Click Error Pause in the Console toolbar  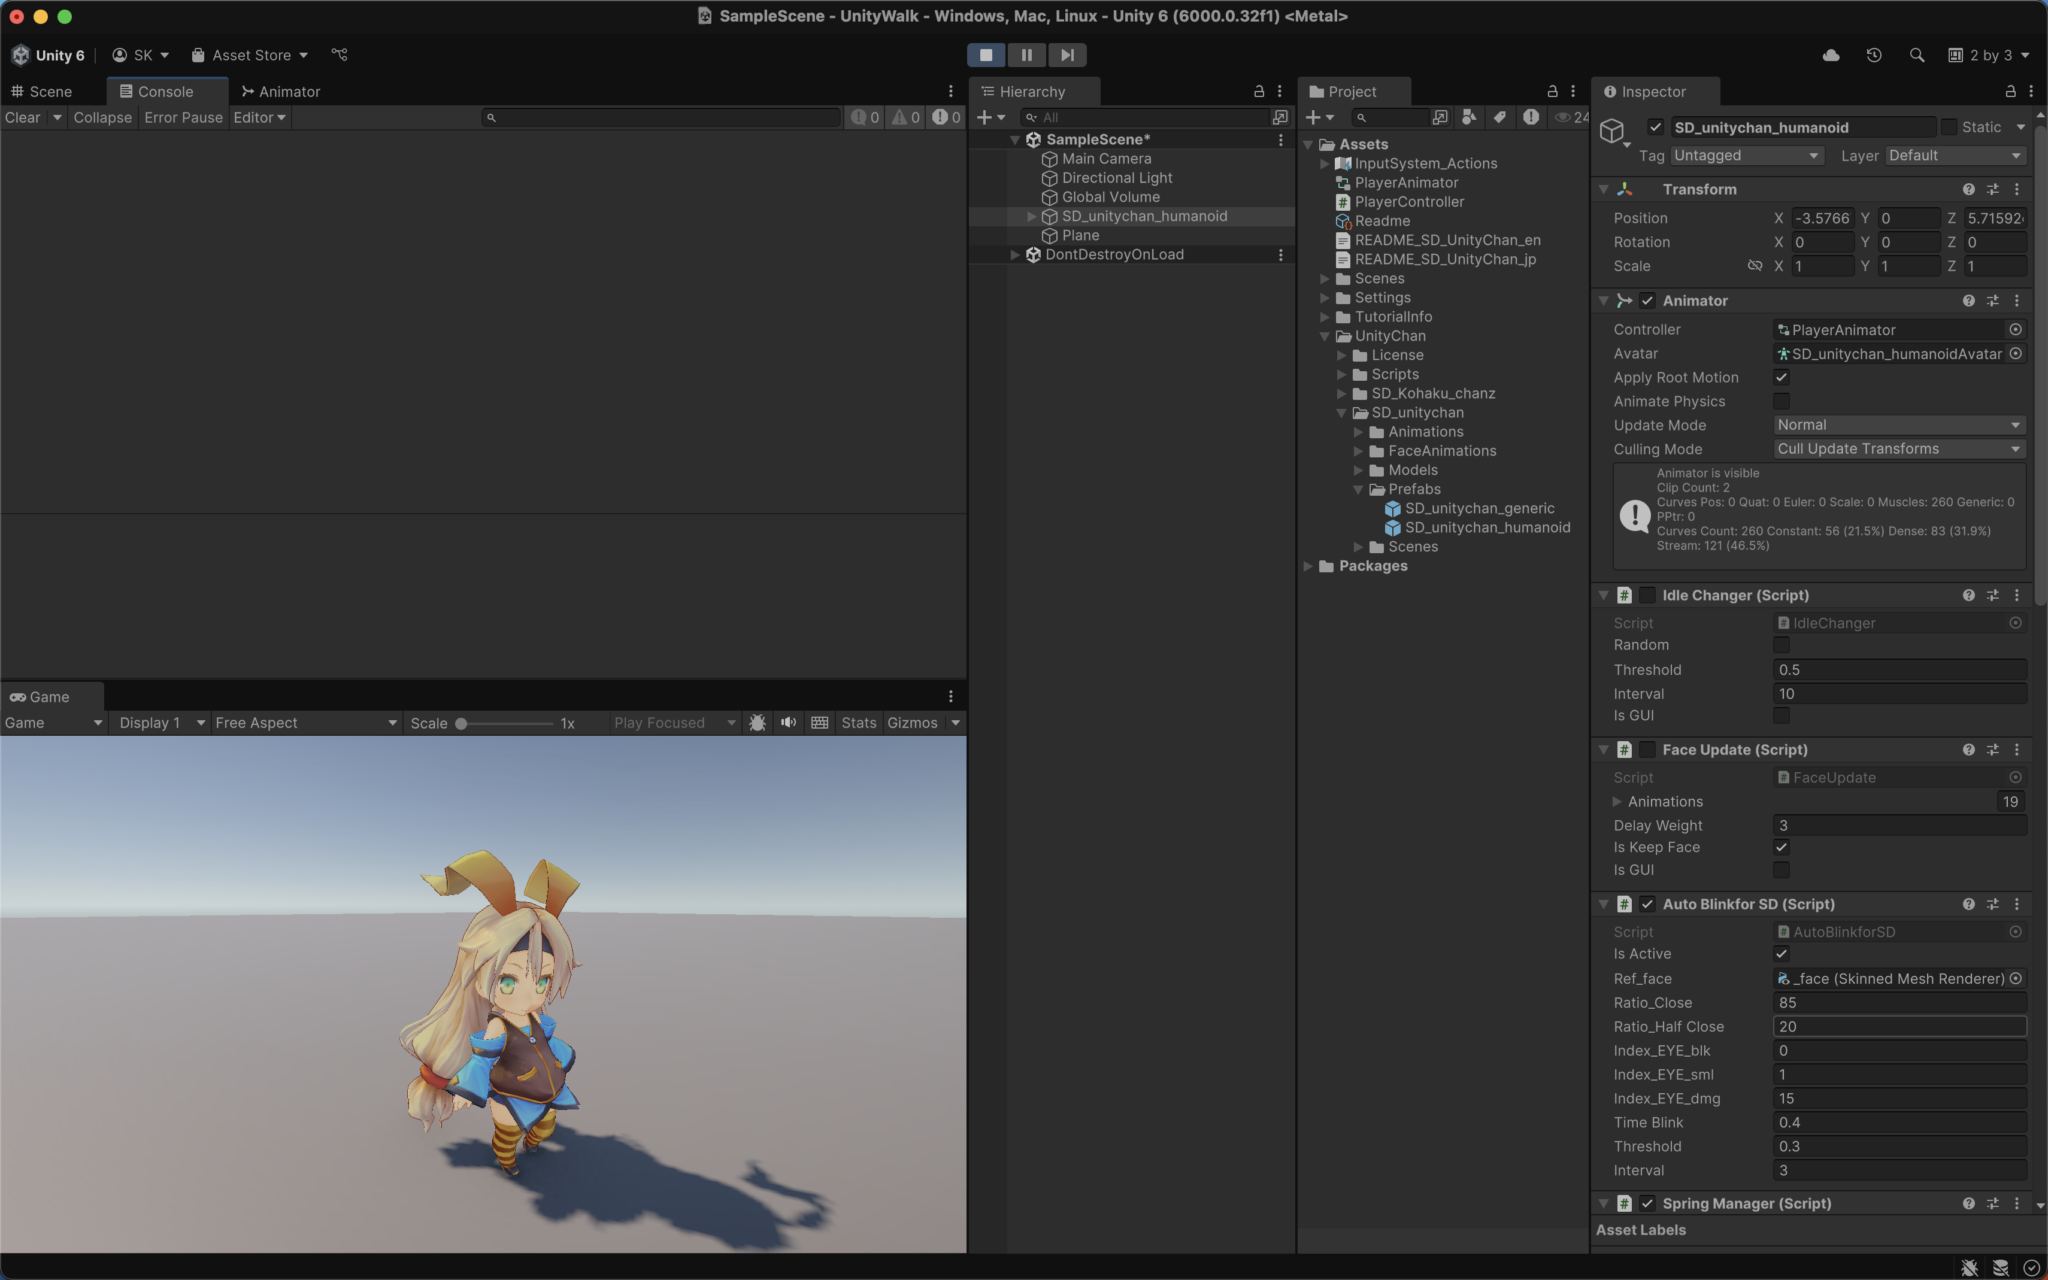click(183, 117)
